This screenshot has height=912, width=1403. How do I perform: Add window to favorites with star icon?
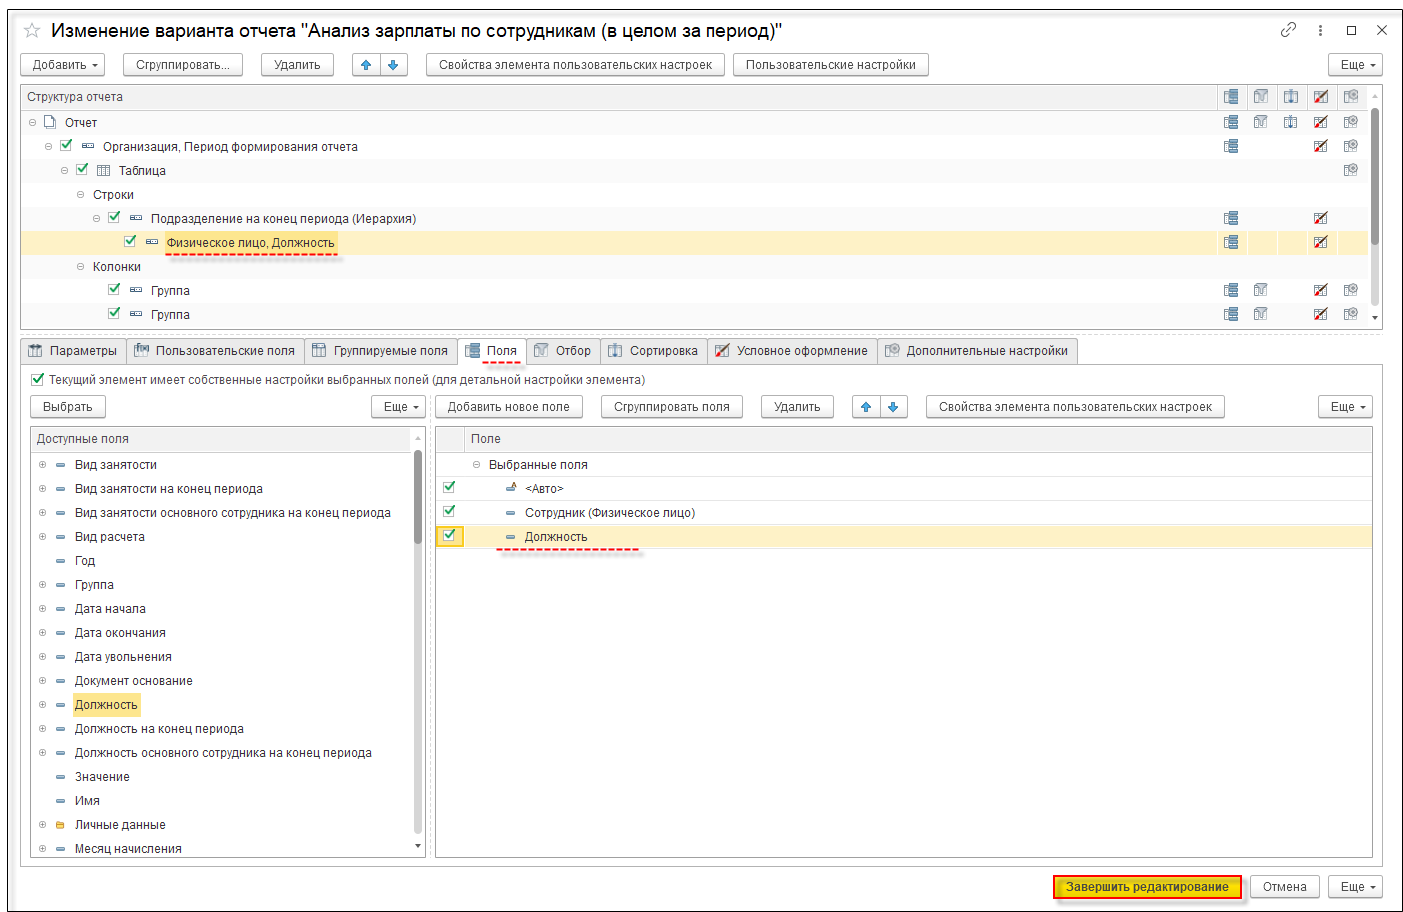tap(32, 31)
